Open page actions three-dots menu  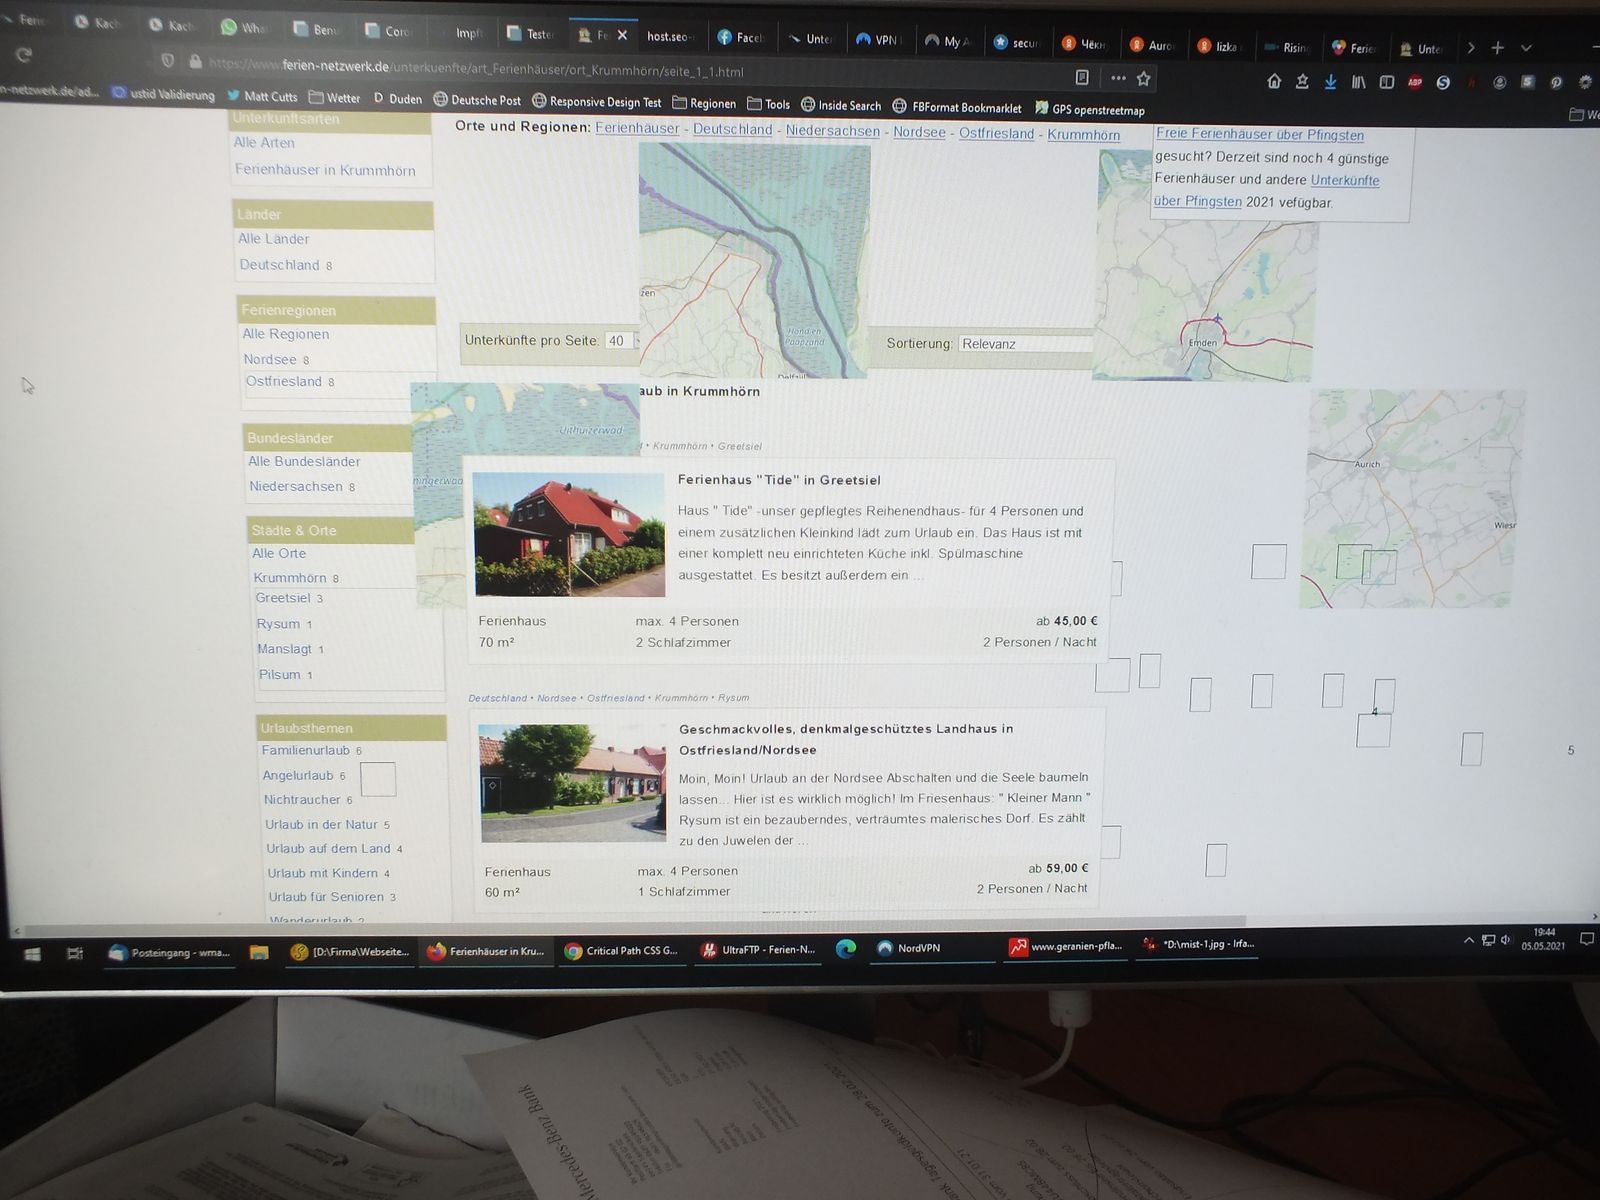click(1118, 78)
